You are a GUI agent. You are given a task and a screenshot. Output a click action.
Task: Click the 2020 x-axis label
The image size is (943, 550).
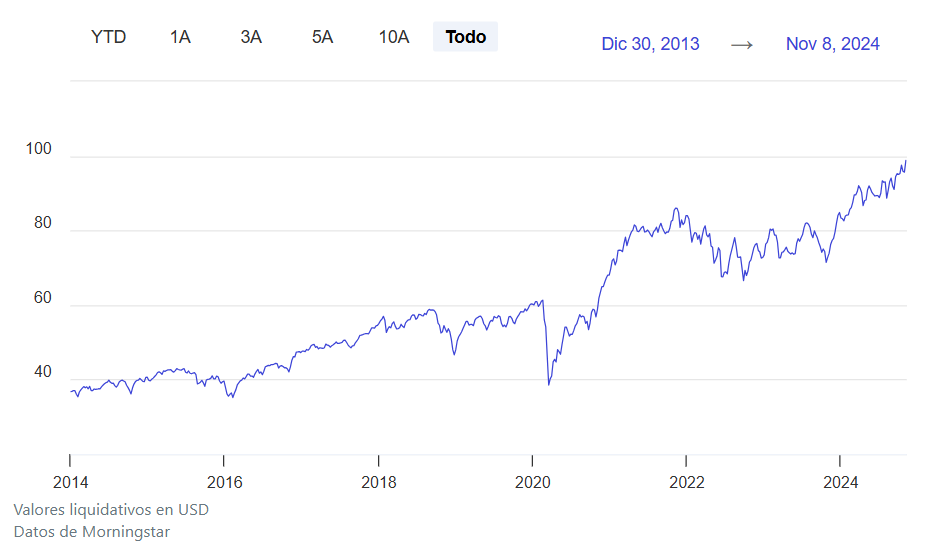coord(532,483)
